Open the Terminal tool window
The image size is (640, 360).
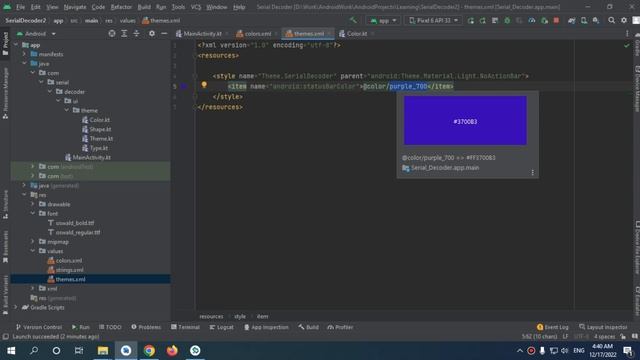(185, 327)
